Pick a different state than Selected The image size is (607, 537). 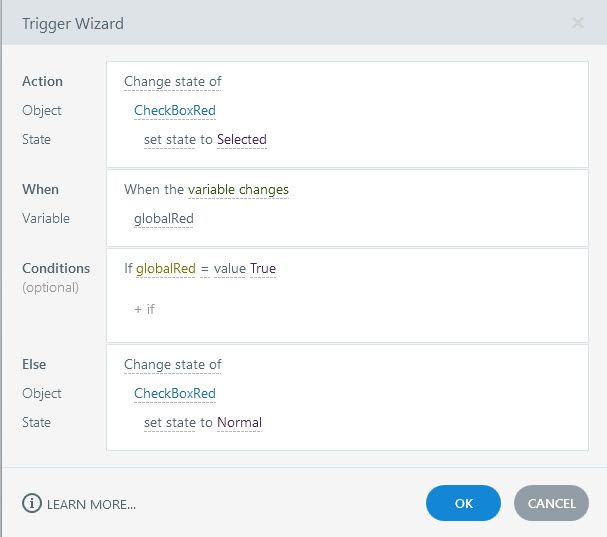[x=242, y=139]
